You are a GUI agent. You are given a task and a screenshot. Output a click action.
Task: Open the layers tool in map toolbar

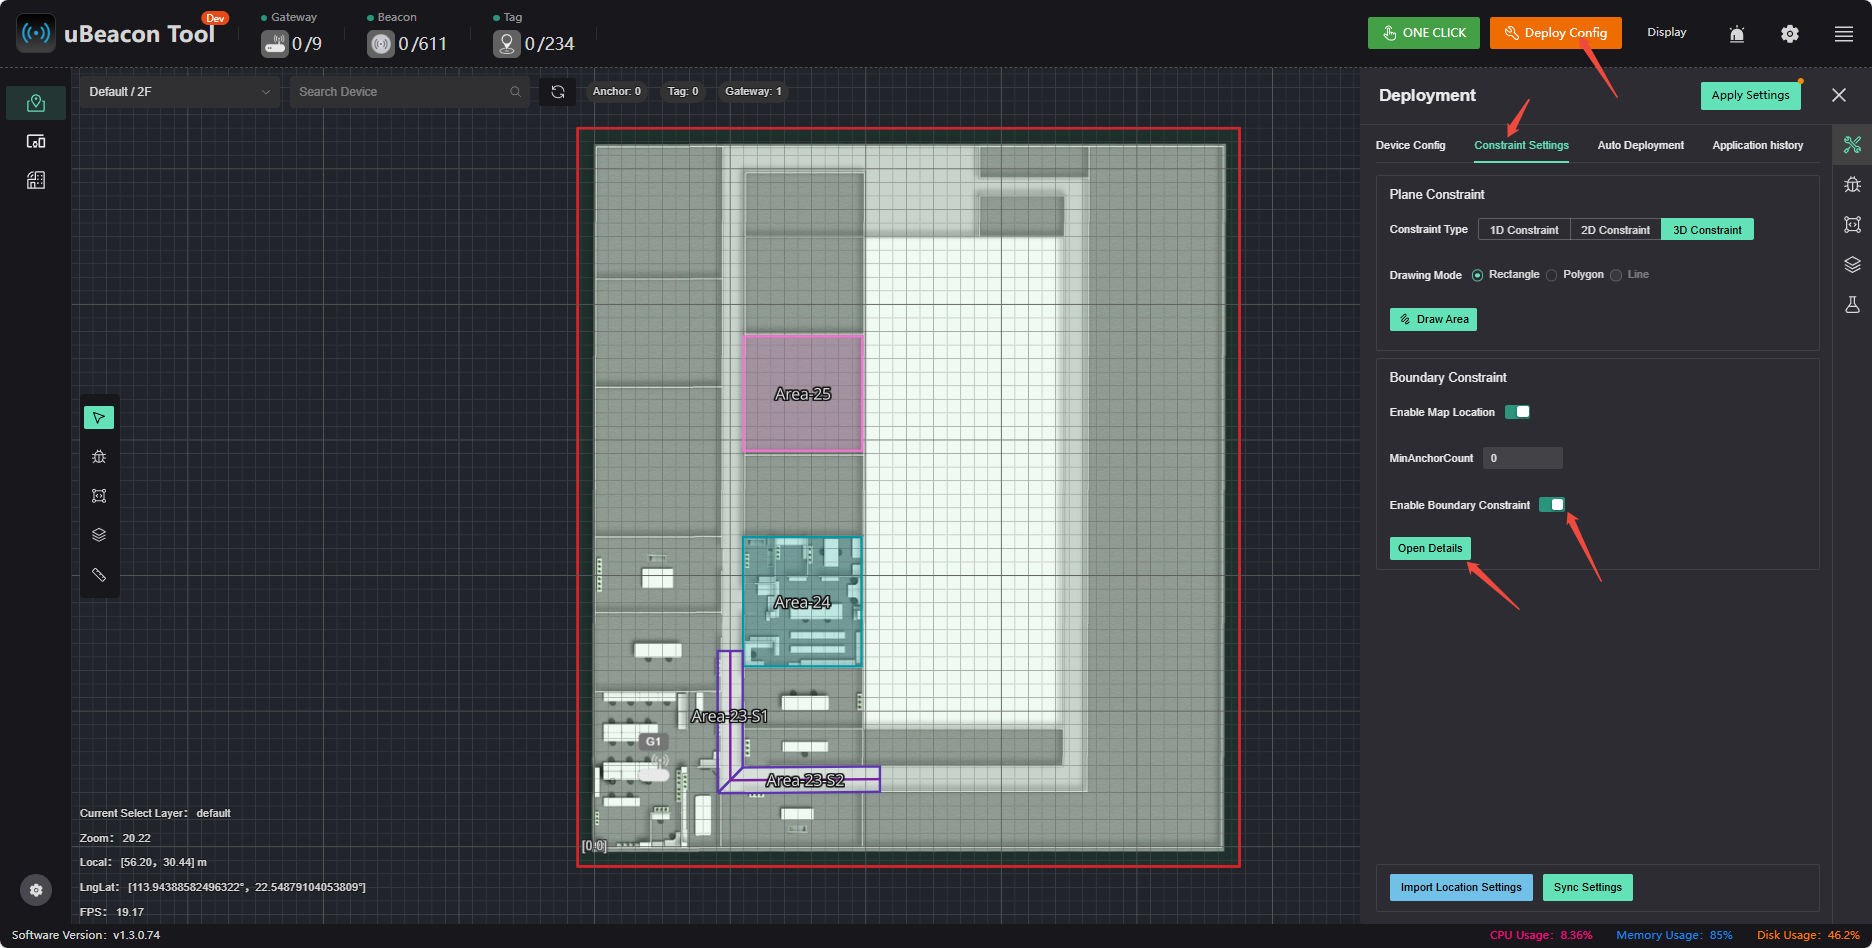[99, 535]
